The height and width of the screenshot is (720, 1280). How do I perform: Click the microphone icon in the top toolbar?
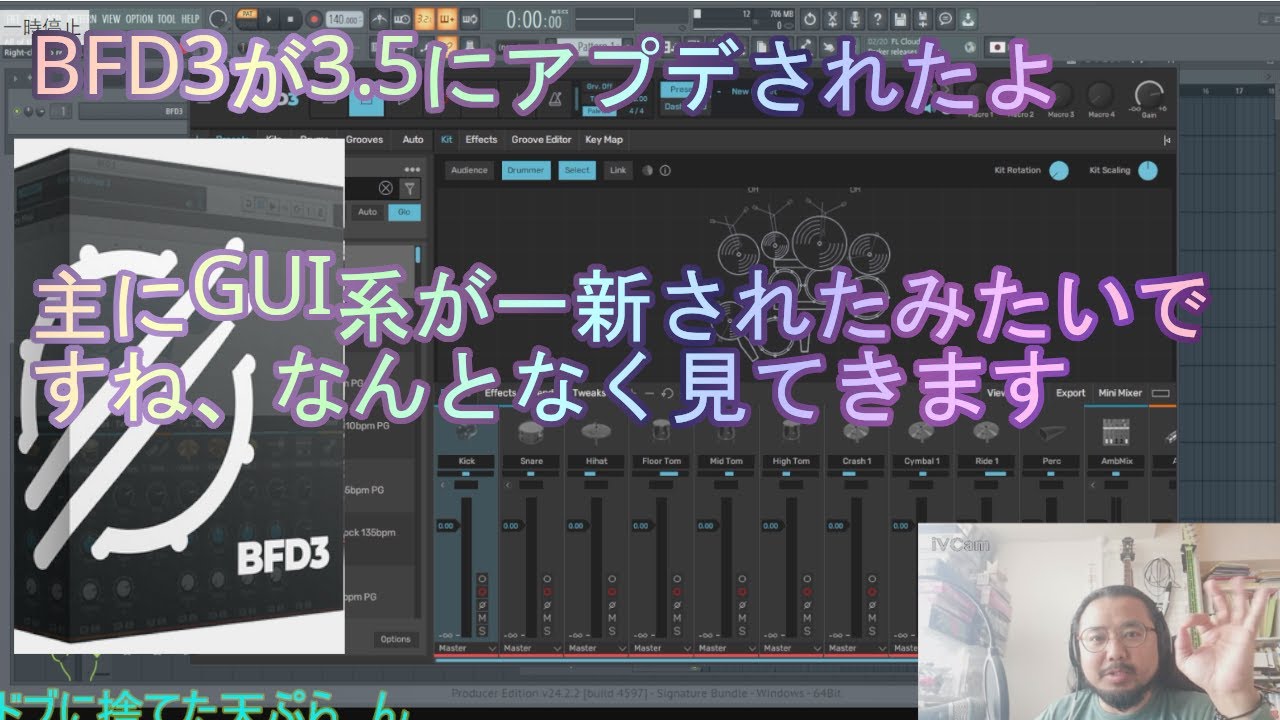(855, 19)
